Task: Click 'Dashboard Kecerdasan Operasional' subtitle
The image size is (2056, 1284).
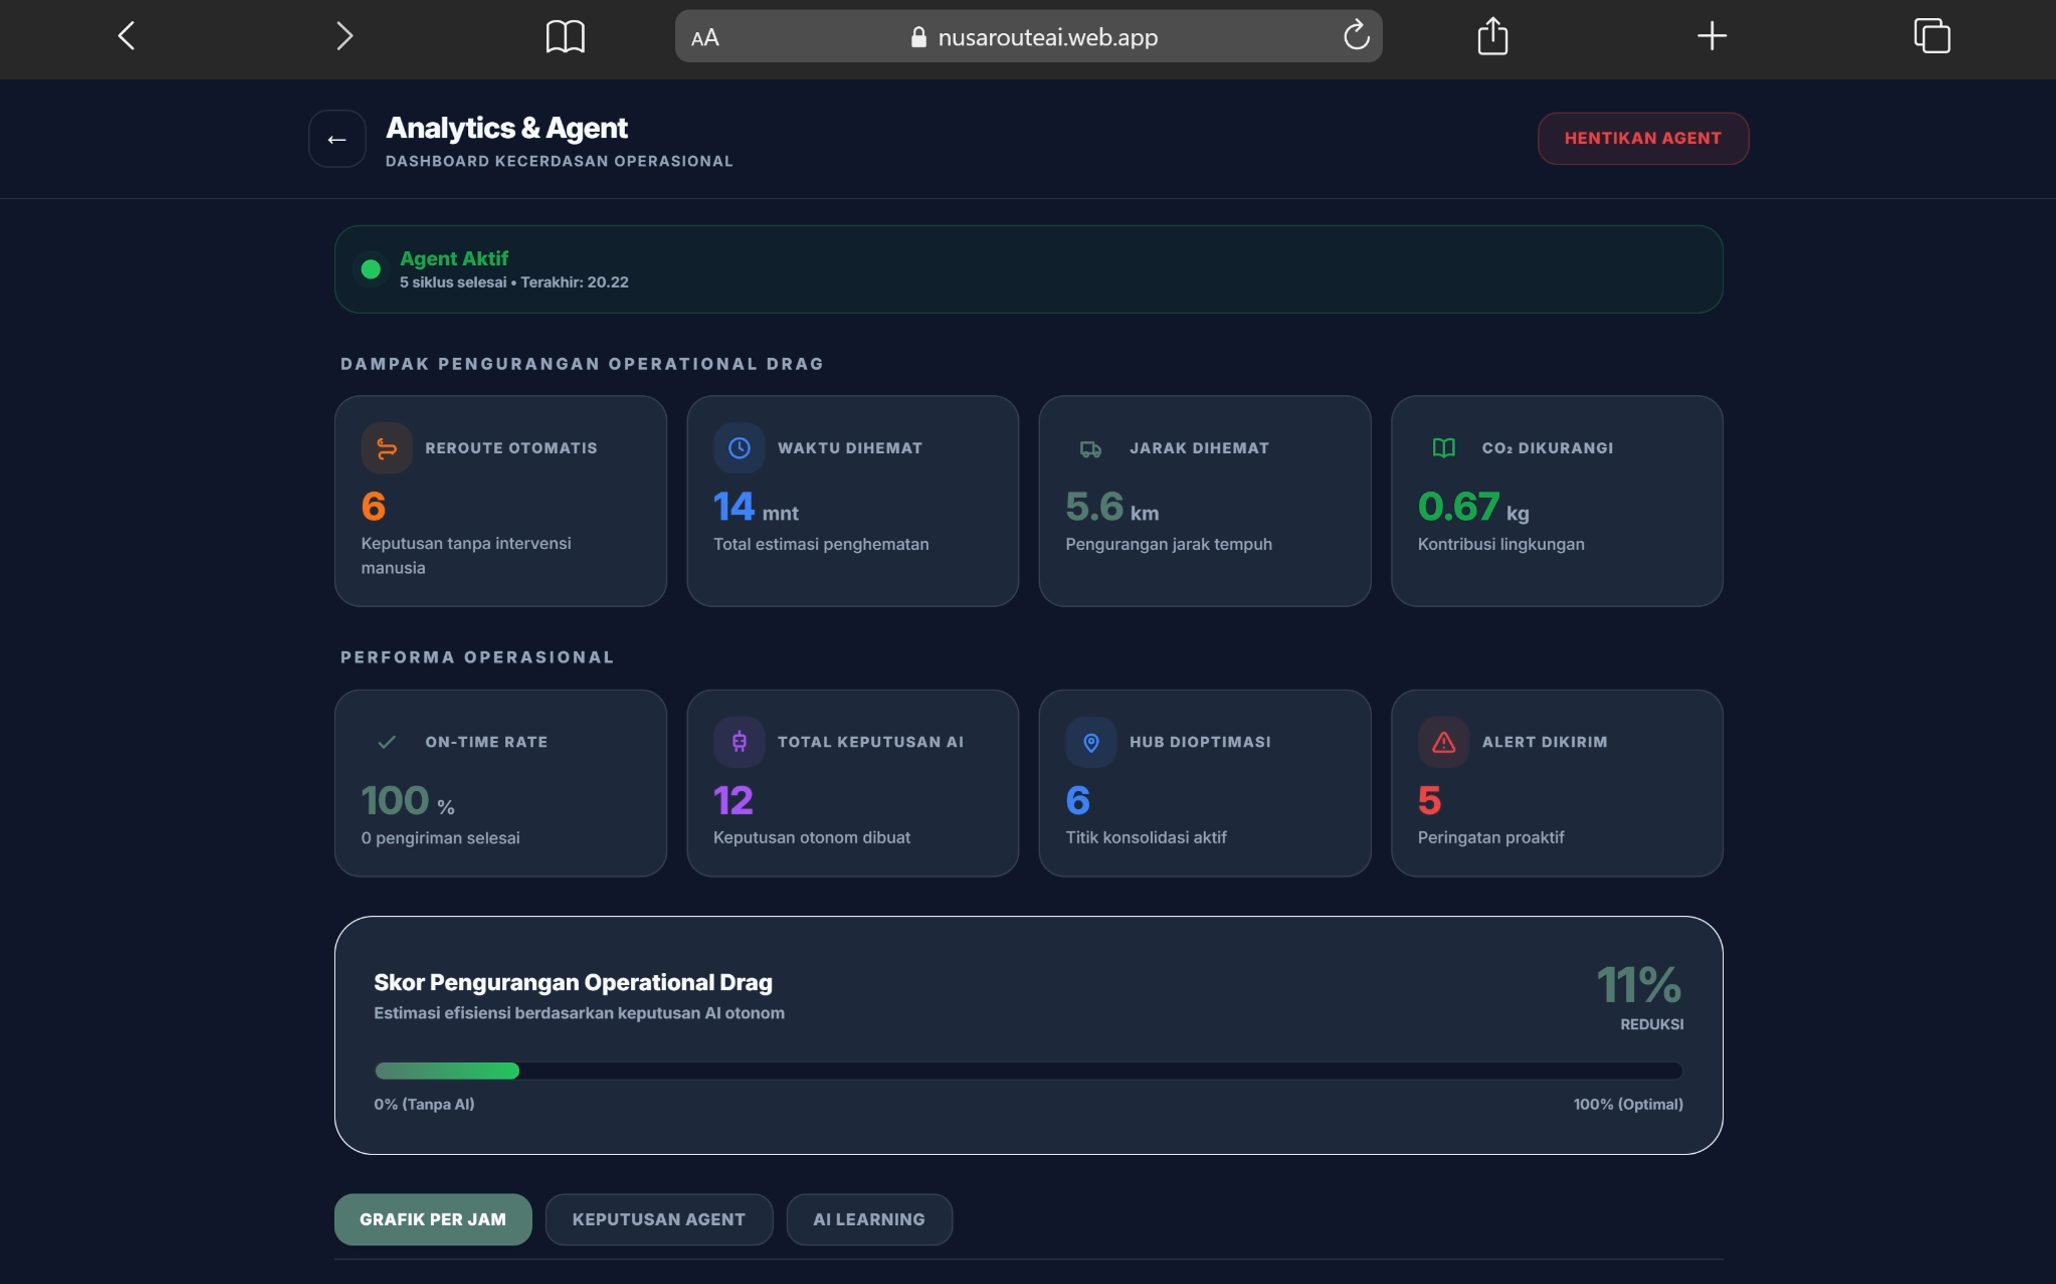Action: click(559, 161)
